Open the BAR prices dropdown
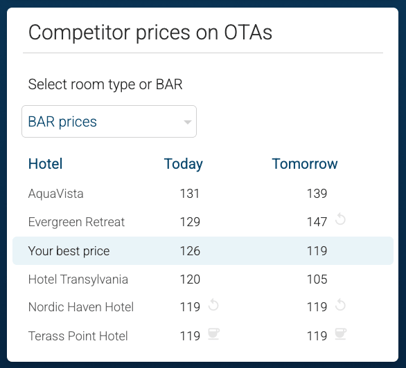 click(x=109, y=121)
